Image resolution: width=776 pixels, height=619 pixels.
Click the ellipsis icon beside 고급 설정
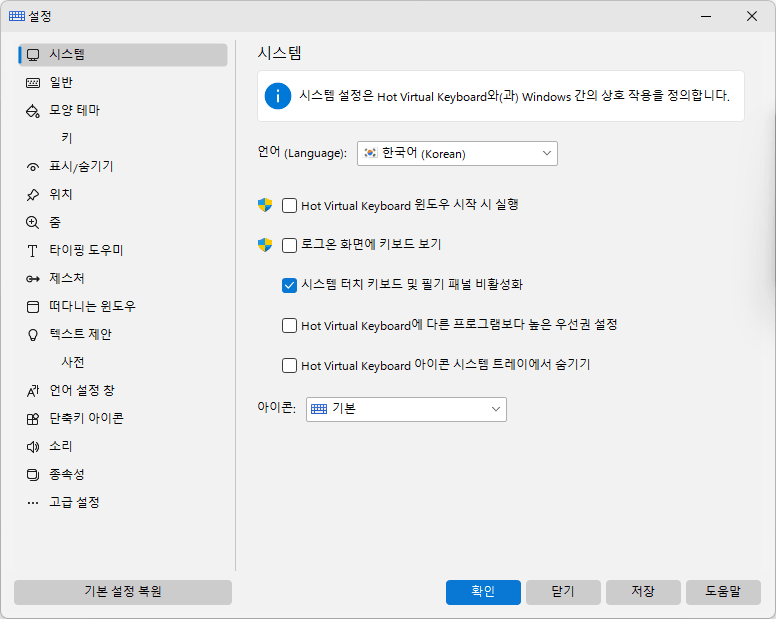(33, 503)
